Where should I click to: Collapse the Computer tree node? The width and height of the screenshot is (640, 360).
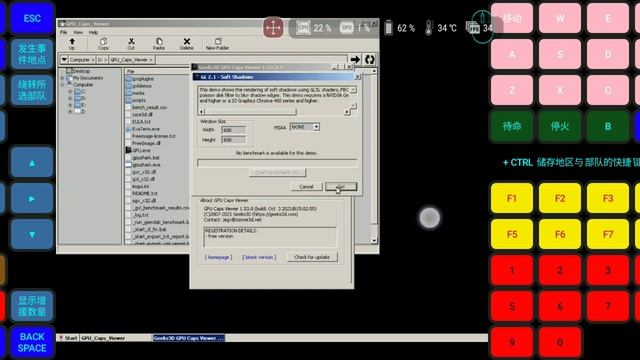(62, 85)
